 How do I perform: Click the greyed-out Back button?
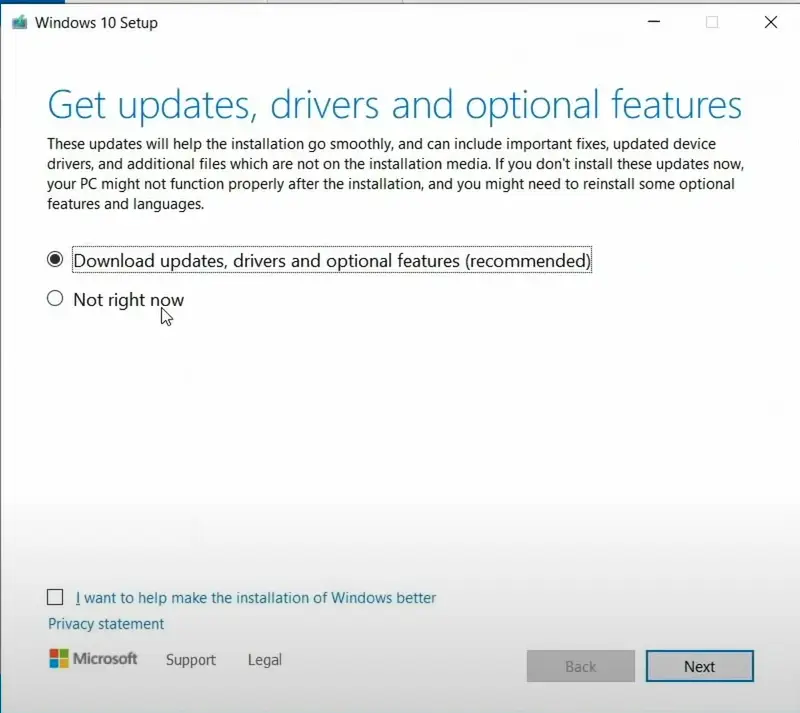point(581,666)
